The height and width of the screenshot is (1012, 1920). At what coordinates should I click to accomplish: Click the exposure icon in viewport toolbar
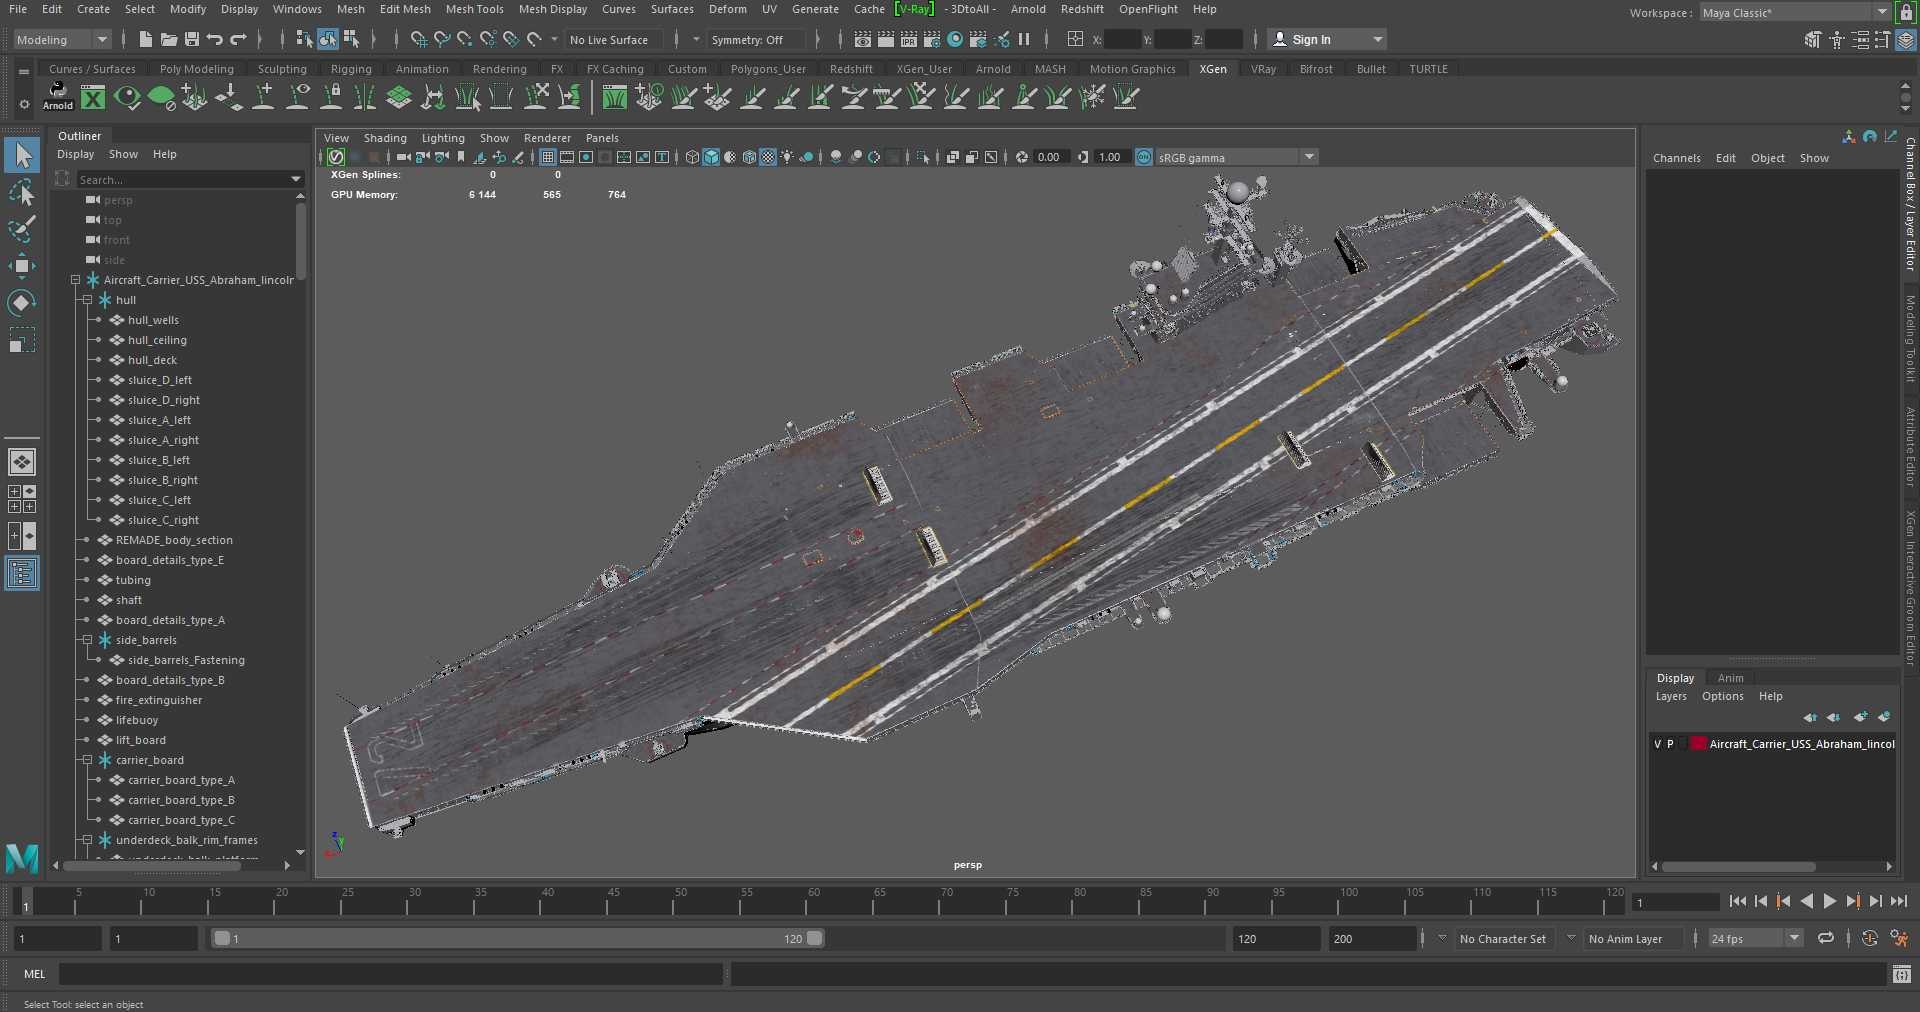1022,157
